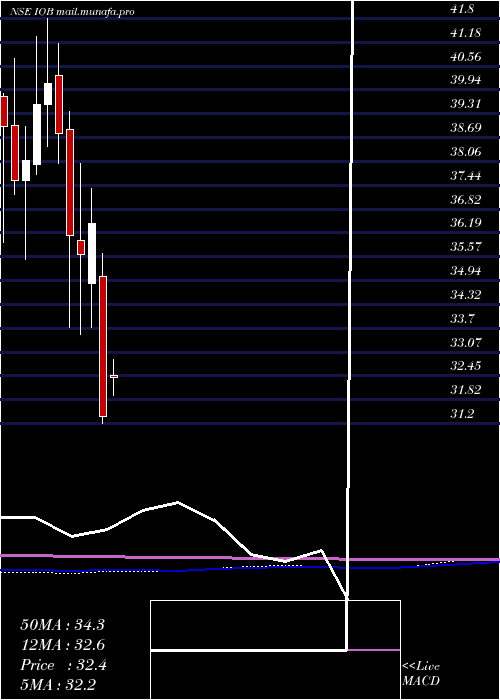Click the 32.45 price axis label
This screenshot has width=500, height=700.
tap(466, 366)
